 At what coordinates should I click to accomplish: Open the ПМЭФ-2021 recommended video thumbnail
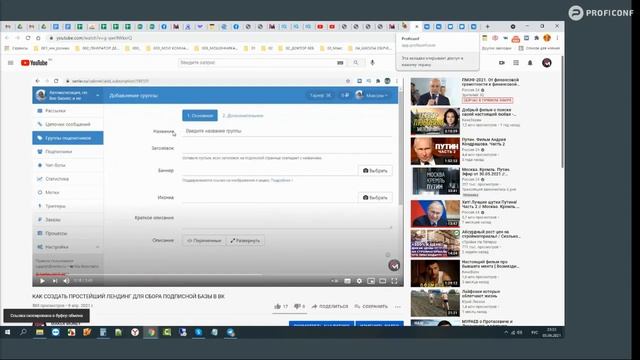point(435,92)
